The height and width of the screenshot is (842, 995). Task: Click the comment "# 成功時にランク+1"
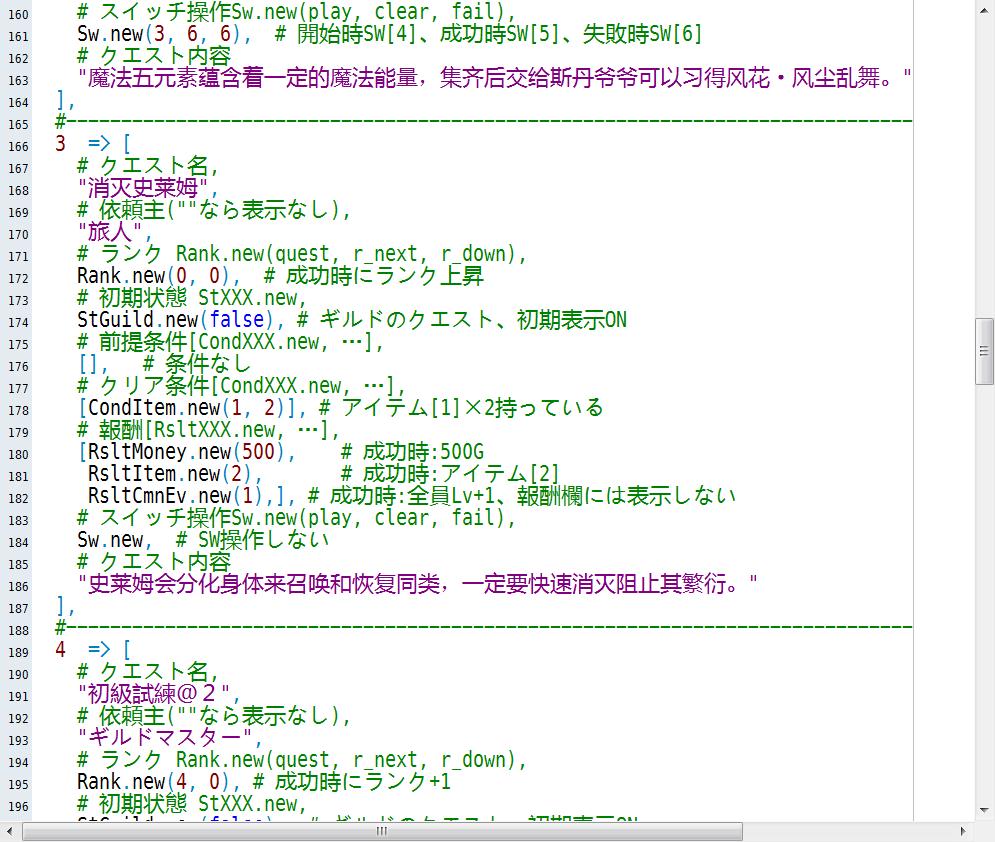352,782
